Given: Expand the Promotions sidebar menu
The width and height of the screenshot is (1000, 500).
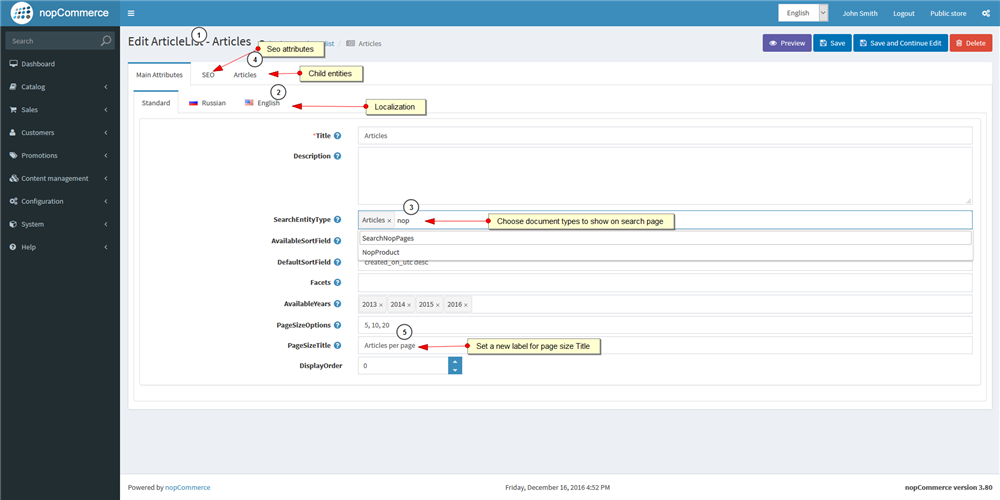Looking at the screenshot, I should click(x=60, y=156).
